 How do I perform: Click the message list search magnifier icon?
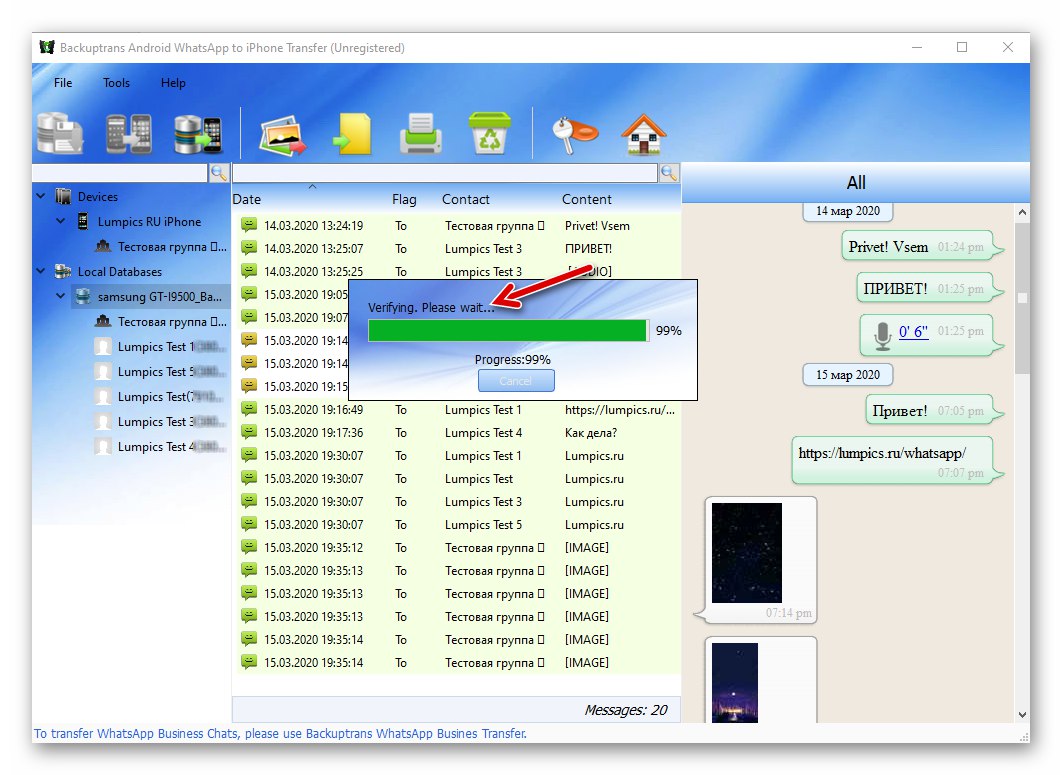(669, 173)
